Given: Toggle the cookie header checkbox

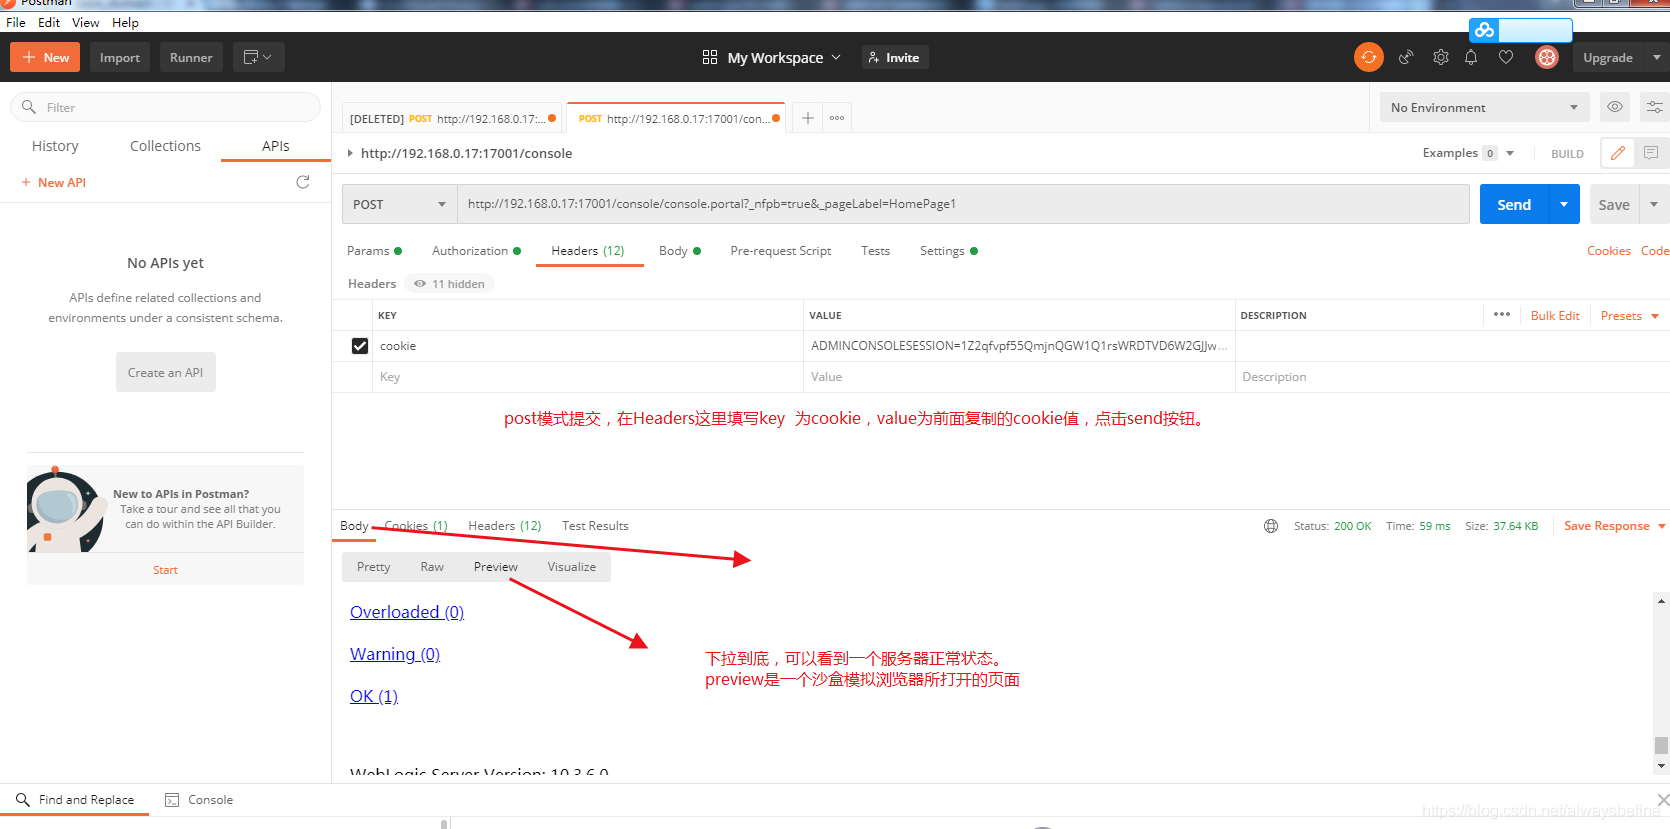Looking at the screenshot, I should (x=360, y=346).
